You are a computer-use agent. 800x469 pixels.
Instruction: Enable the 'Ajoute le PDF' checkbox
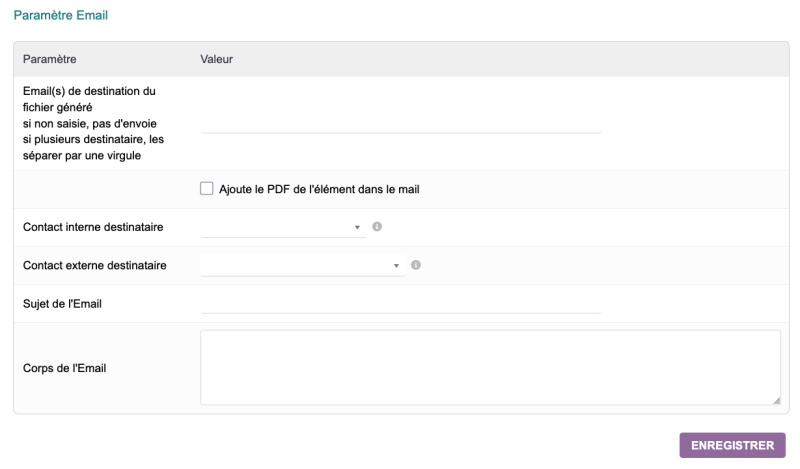tap(207, 188)
